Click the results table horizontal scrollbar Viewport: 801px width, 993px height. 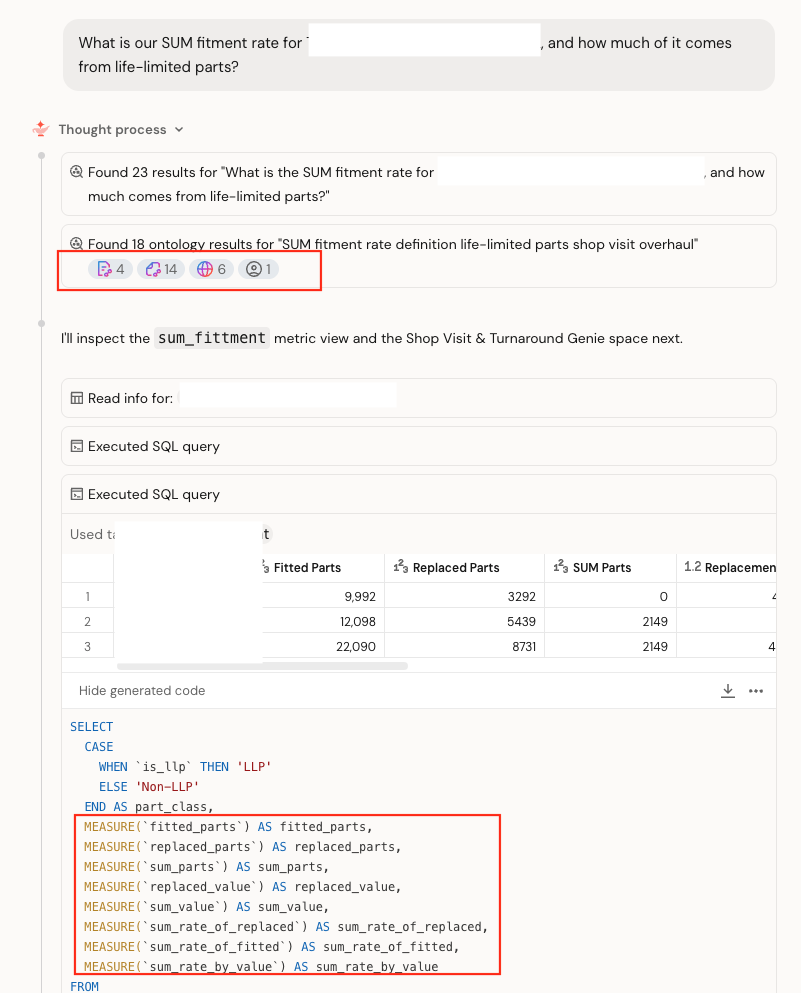point(262,666)
